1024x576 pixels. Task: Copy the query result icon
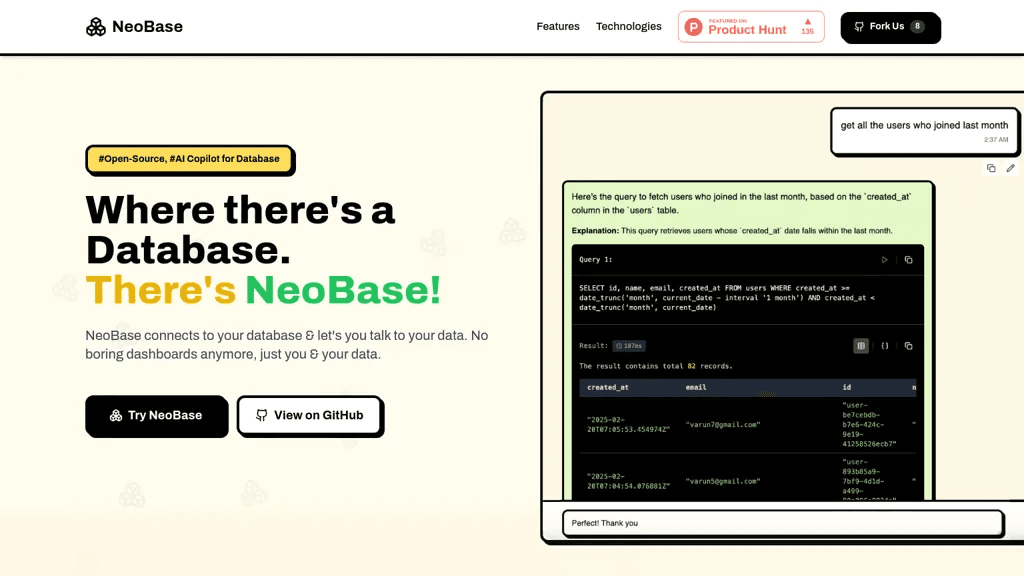pos(908,345)
